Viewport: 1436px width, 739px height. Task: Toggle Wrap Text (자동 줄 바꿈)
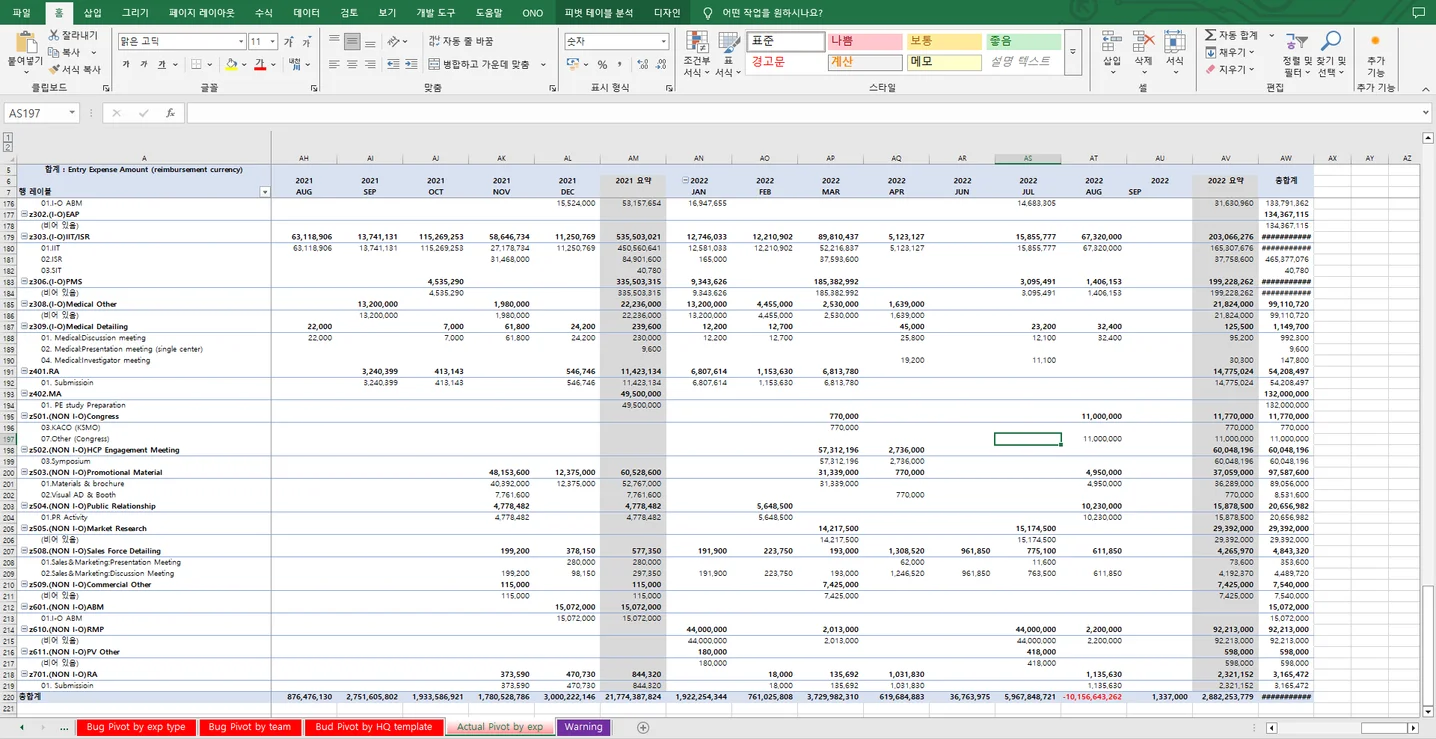pyautogui.click(x=461, y=42)
